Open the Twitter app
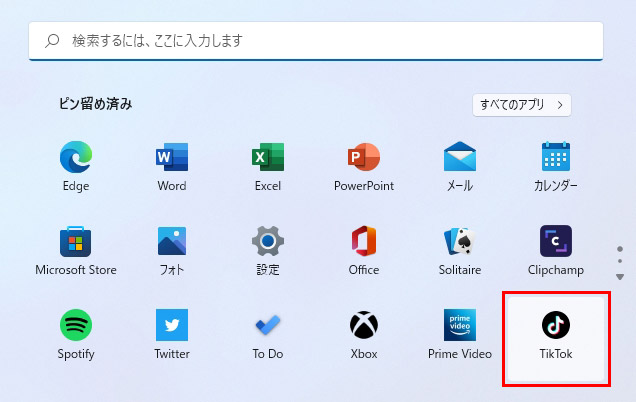This screenshot has height=402, width=636. click(172, 326)
